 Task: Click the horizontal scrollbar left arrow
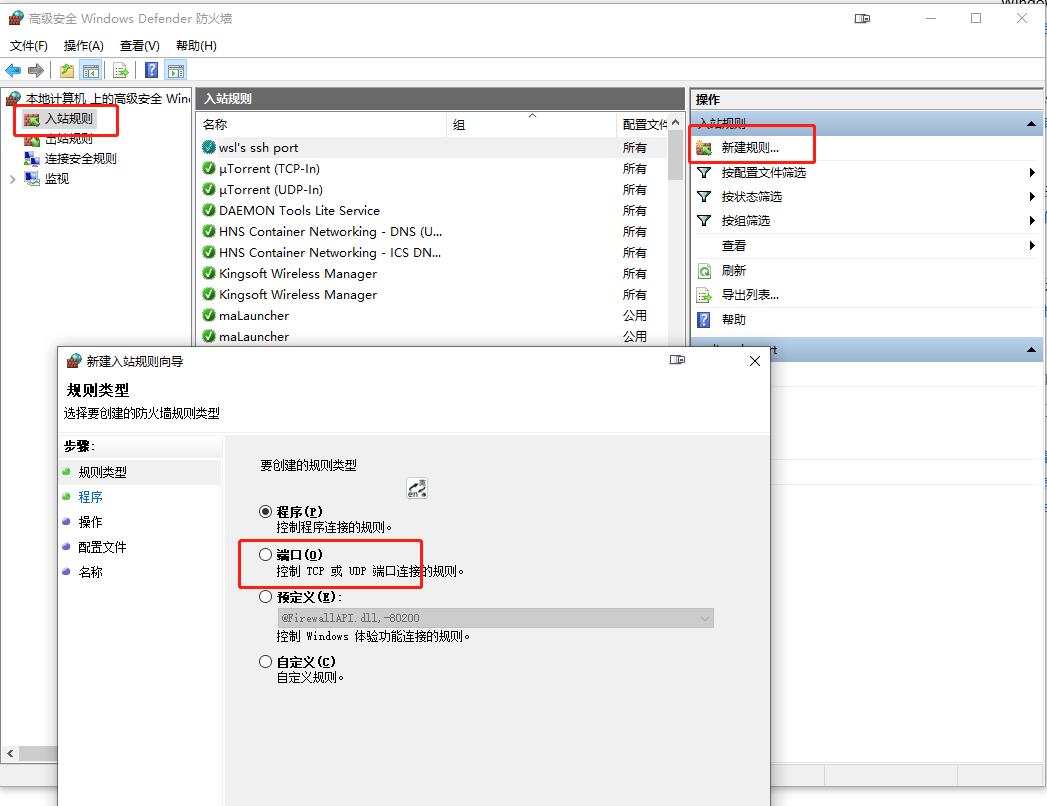(10, 753)
